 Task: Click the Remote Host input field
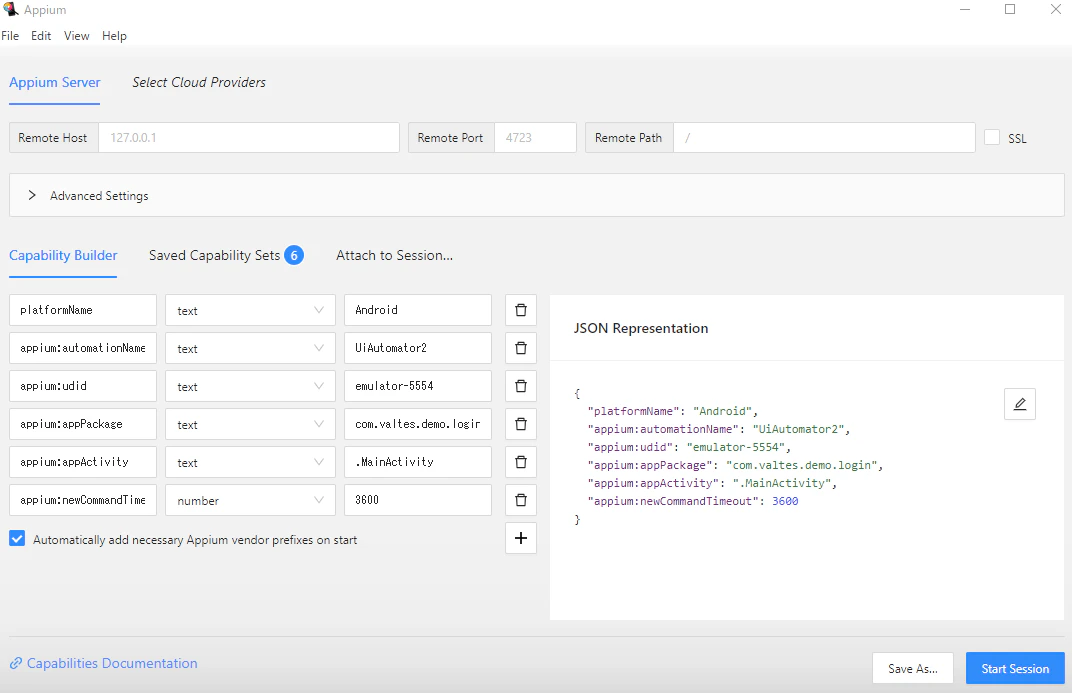pyautogui.click(x=249, y=137)
